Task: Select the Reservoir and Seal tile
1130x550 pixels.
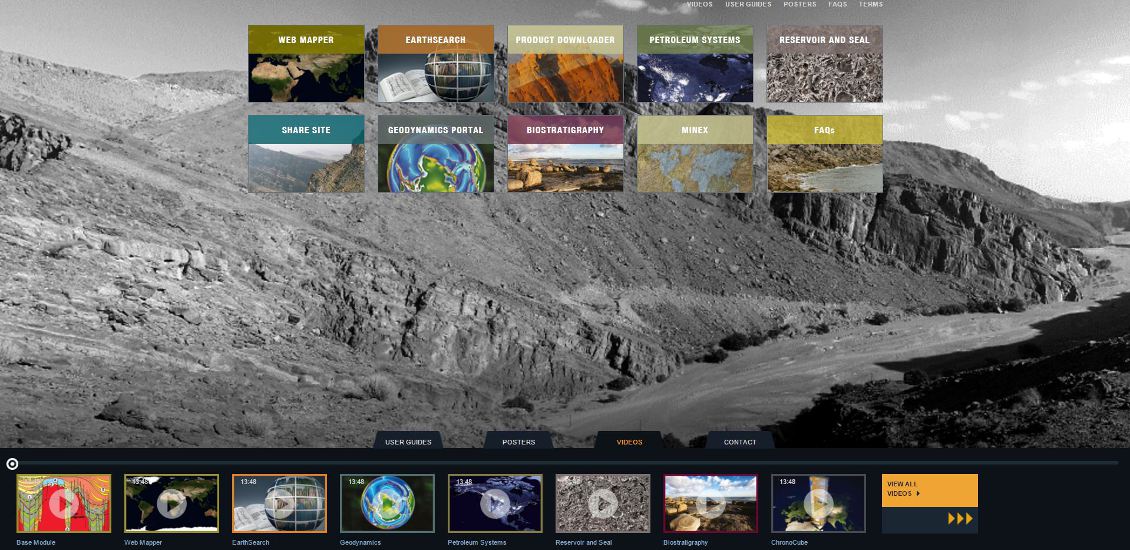Action: [824, 64]
